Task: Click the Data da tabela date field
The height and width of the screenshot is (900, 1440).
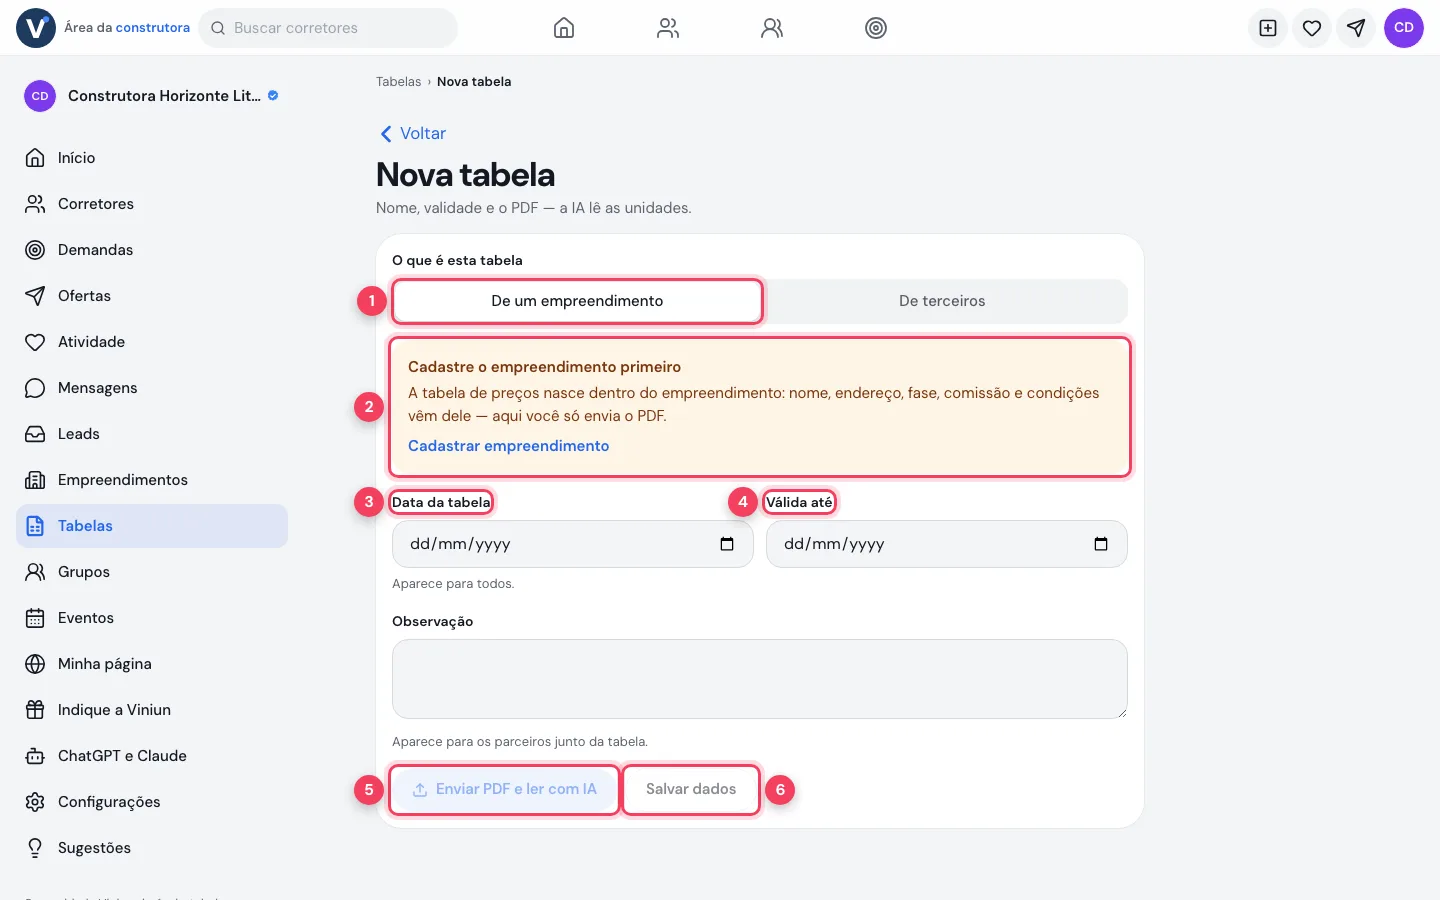Action: pos(572,544)
